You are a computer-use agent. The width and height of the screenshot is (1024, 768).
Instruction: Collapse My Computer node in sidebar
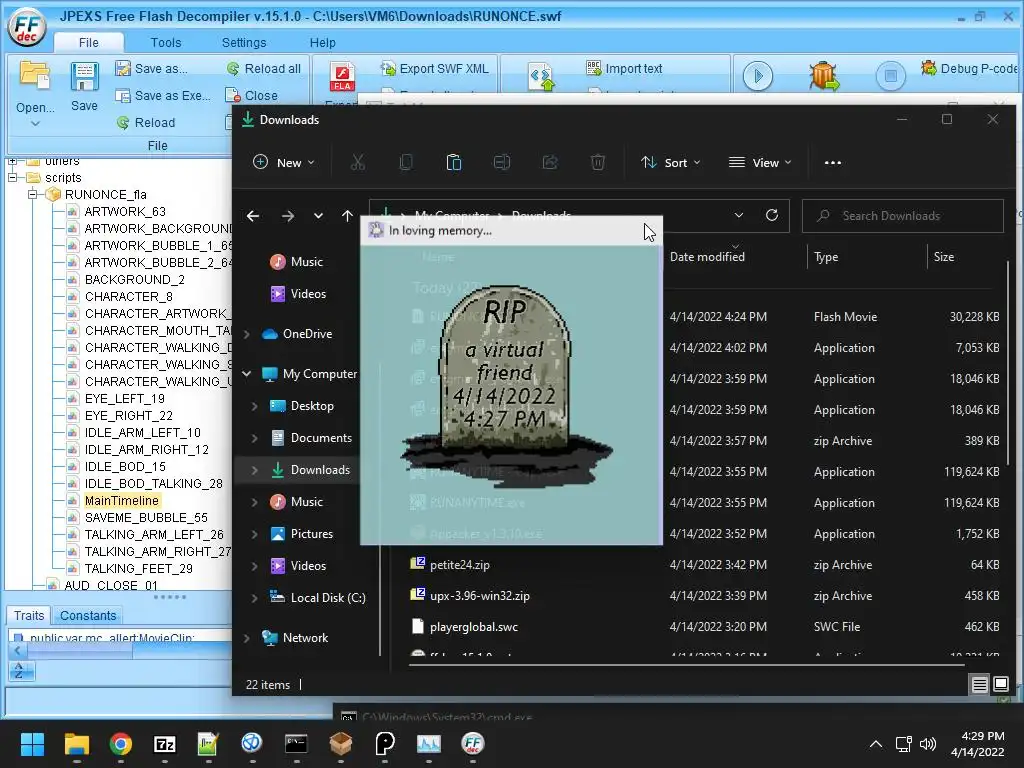point(247,374)
